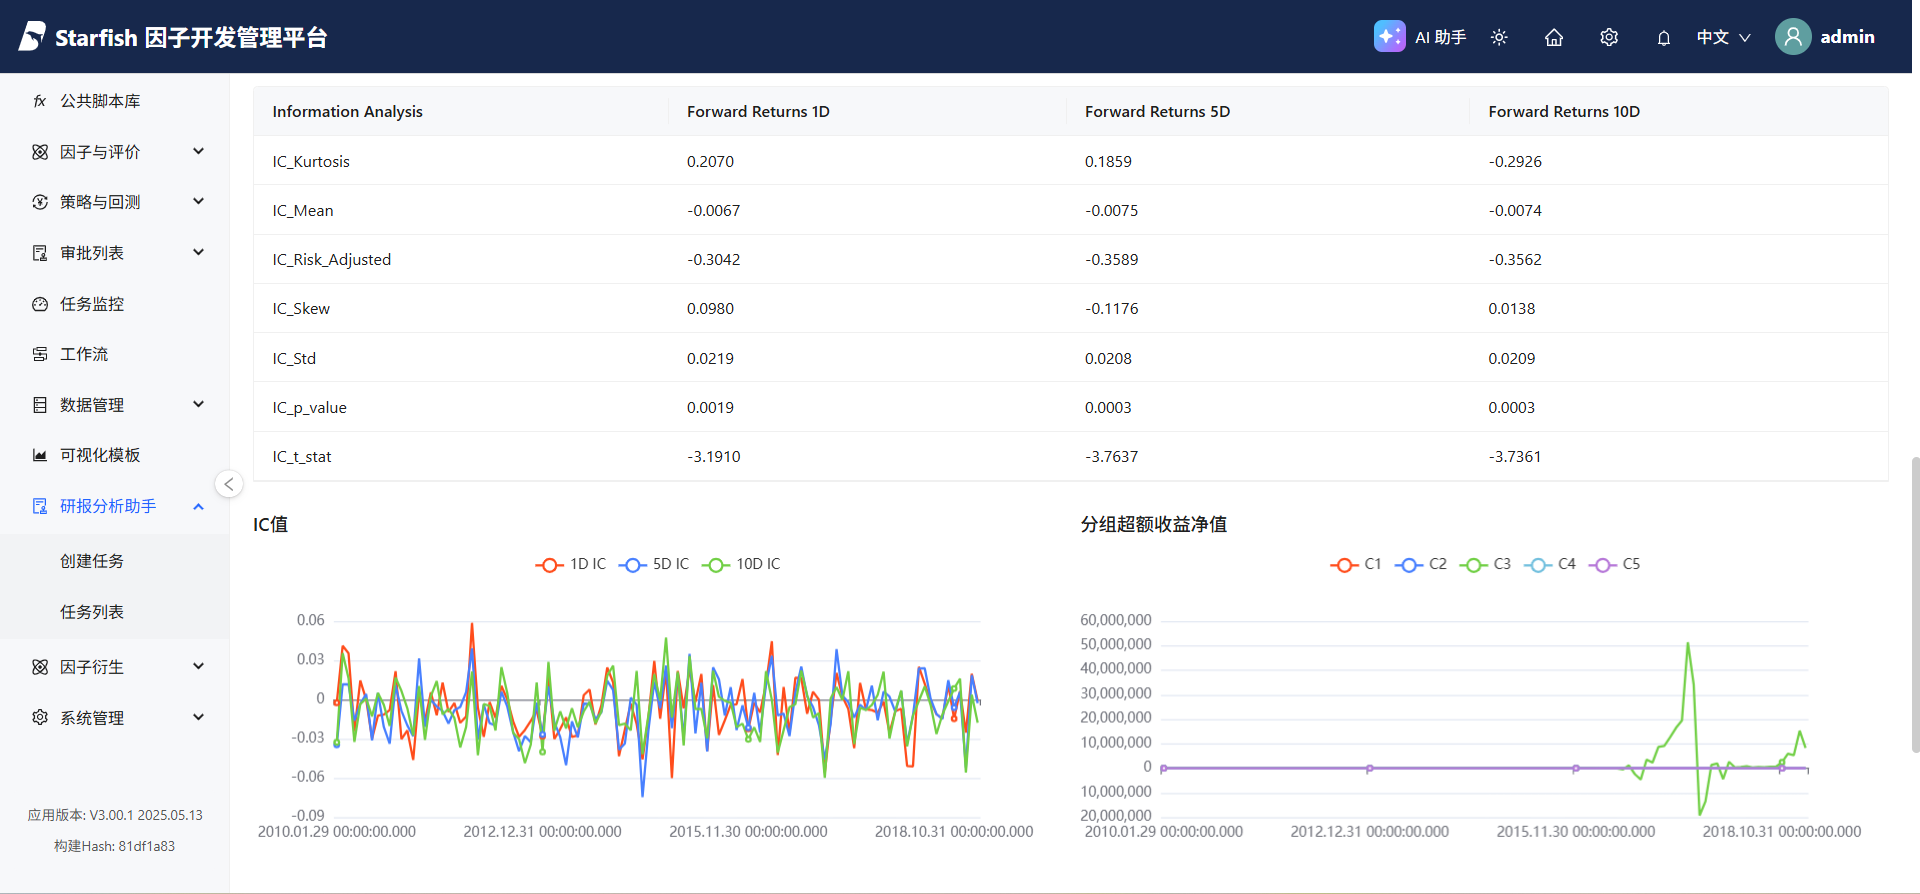Open the AI 助手 assistant
The height and width of the screenshot is (894, 1920).
1420,37
